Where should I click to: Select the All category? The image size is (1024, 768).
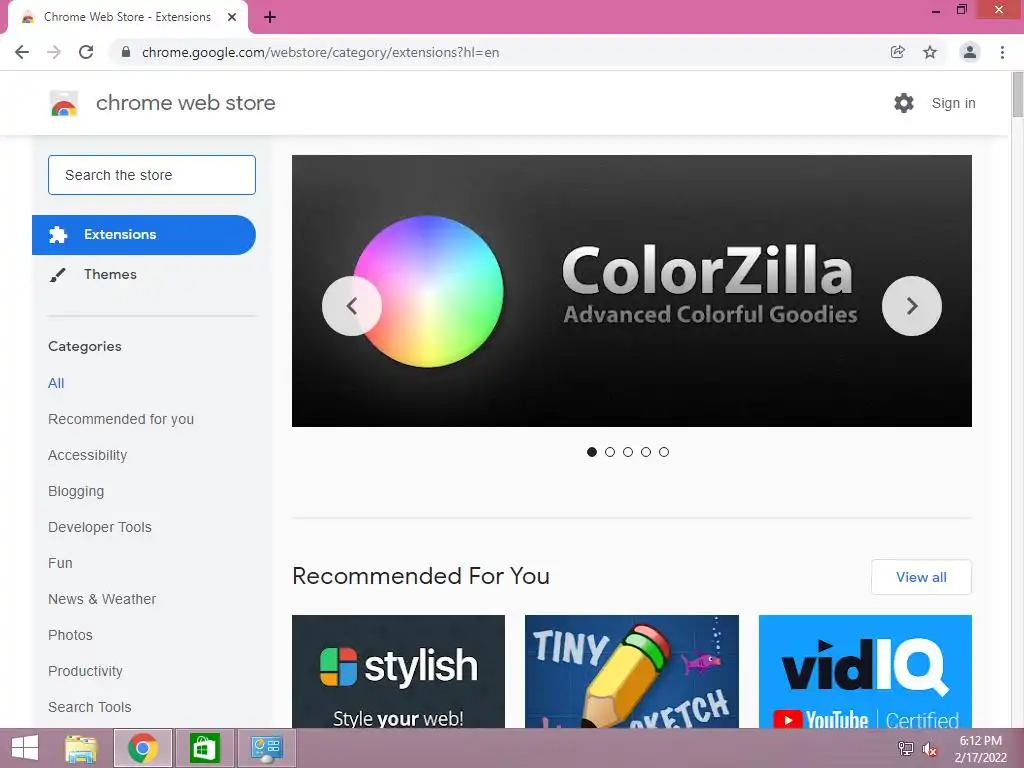[x=56, y=383]
